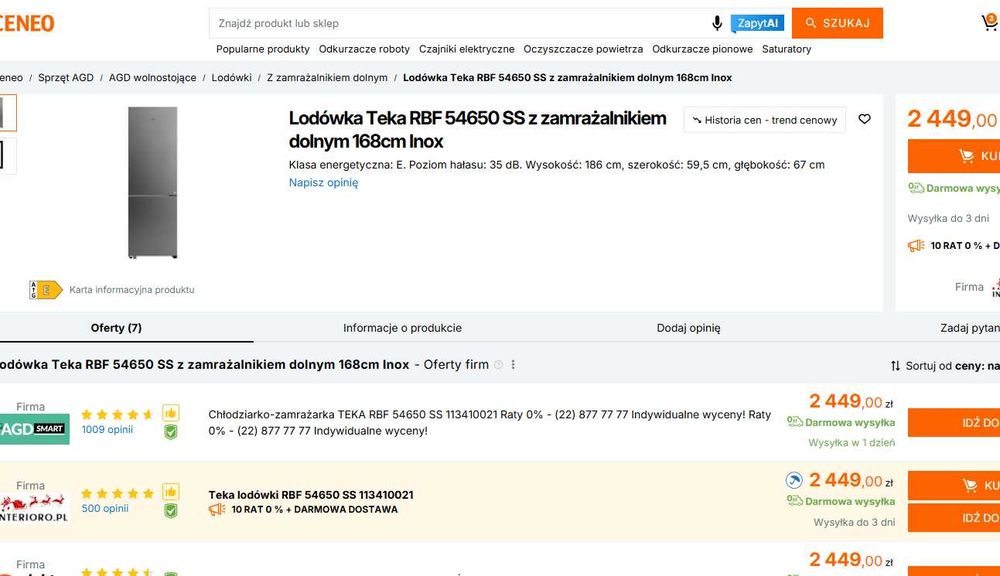Screen dimensions: 1000x576
Task: Click cart buy button in Interioro.pl offer
Action: point(954,485)
